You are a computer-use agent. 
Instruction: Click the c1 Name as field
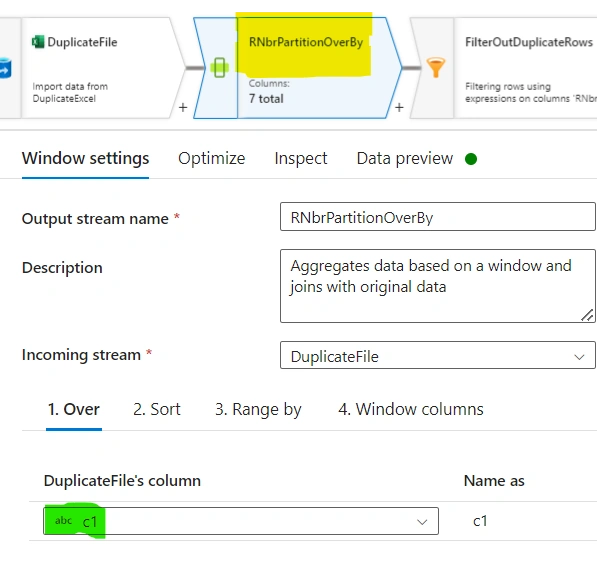480,521
